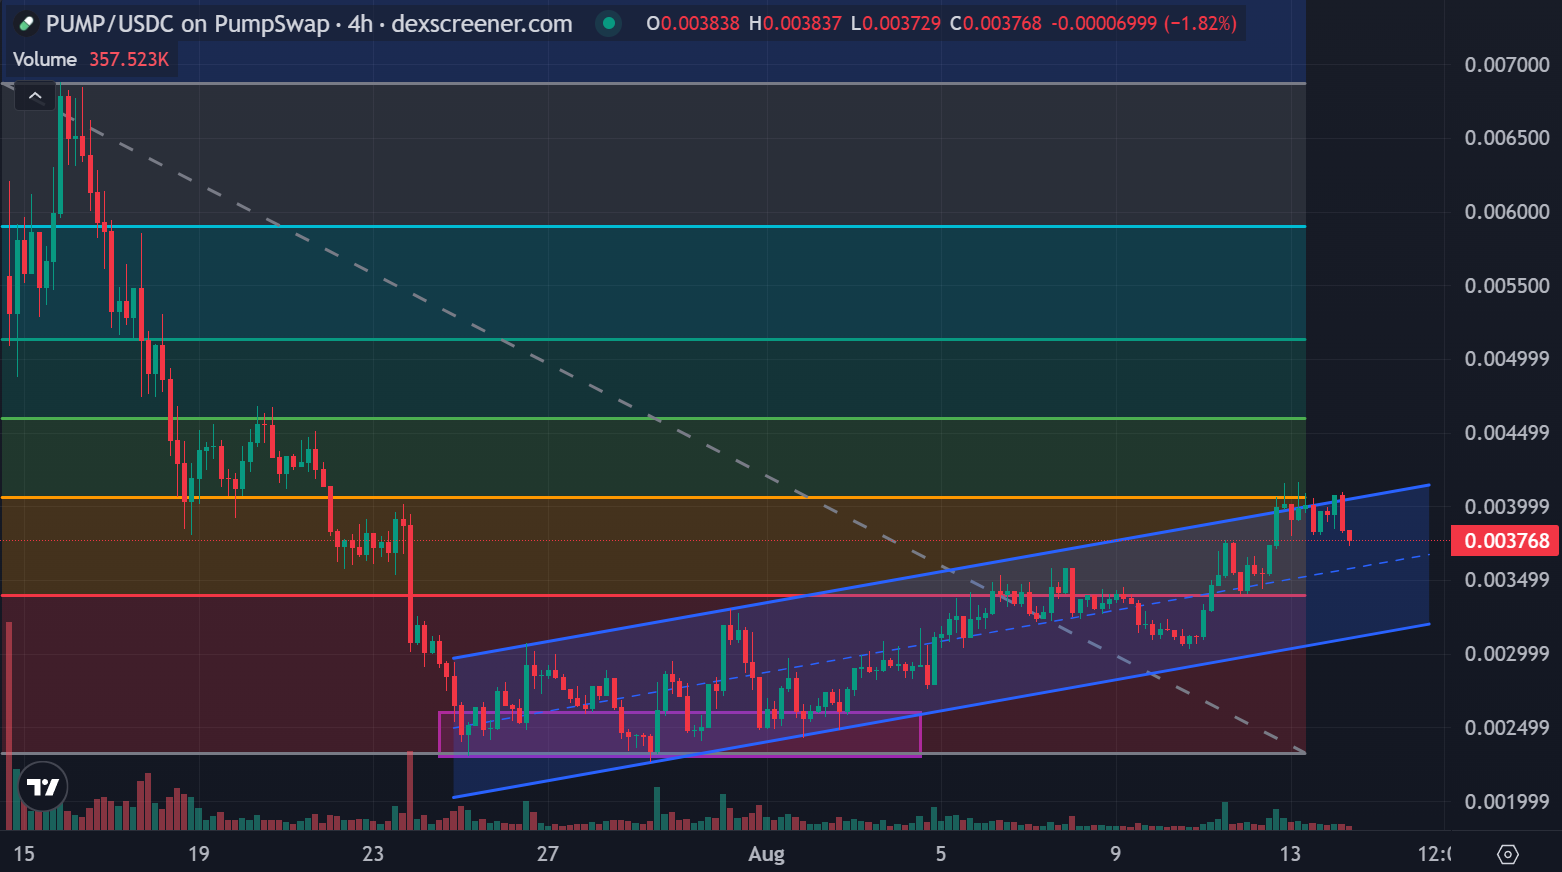
Task: Click the PUMP token logo icon
Action: pos(26,23)
